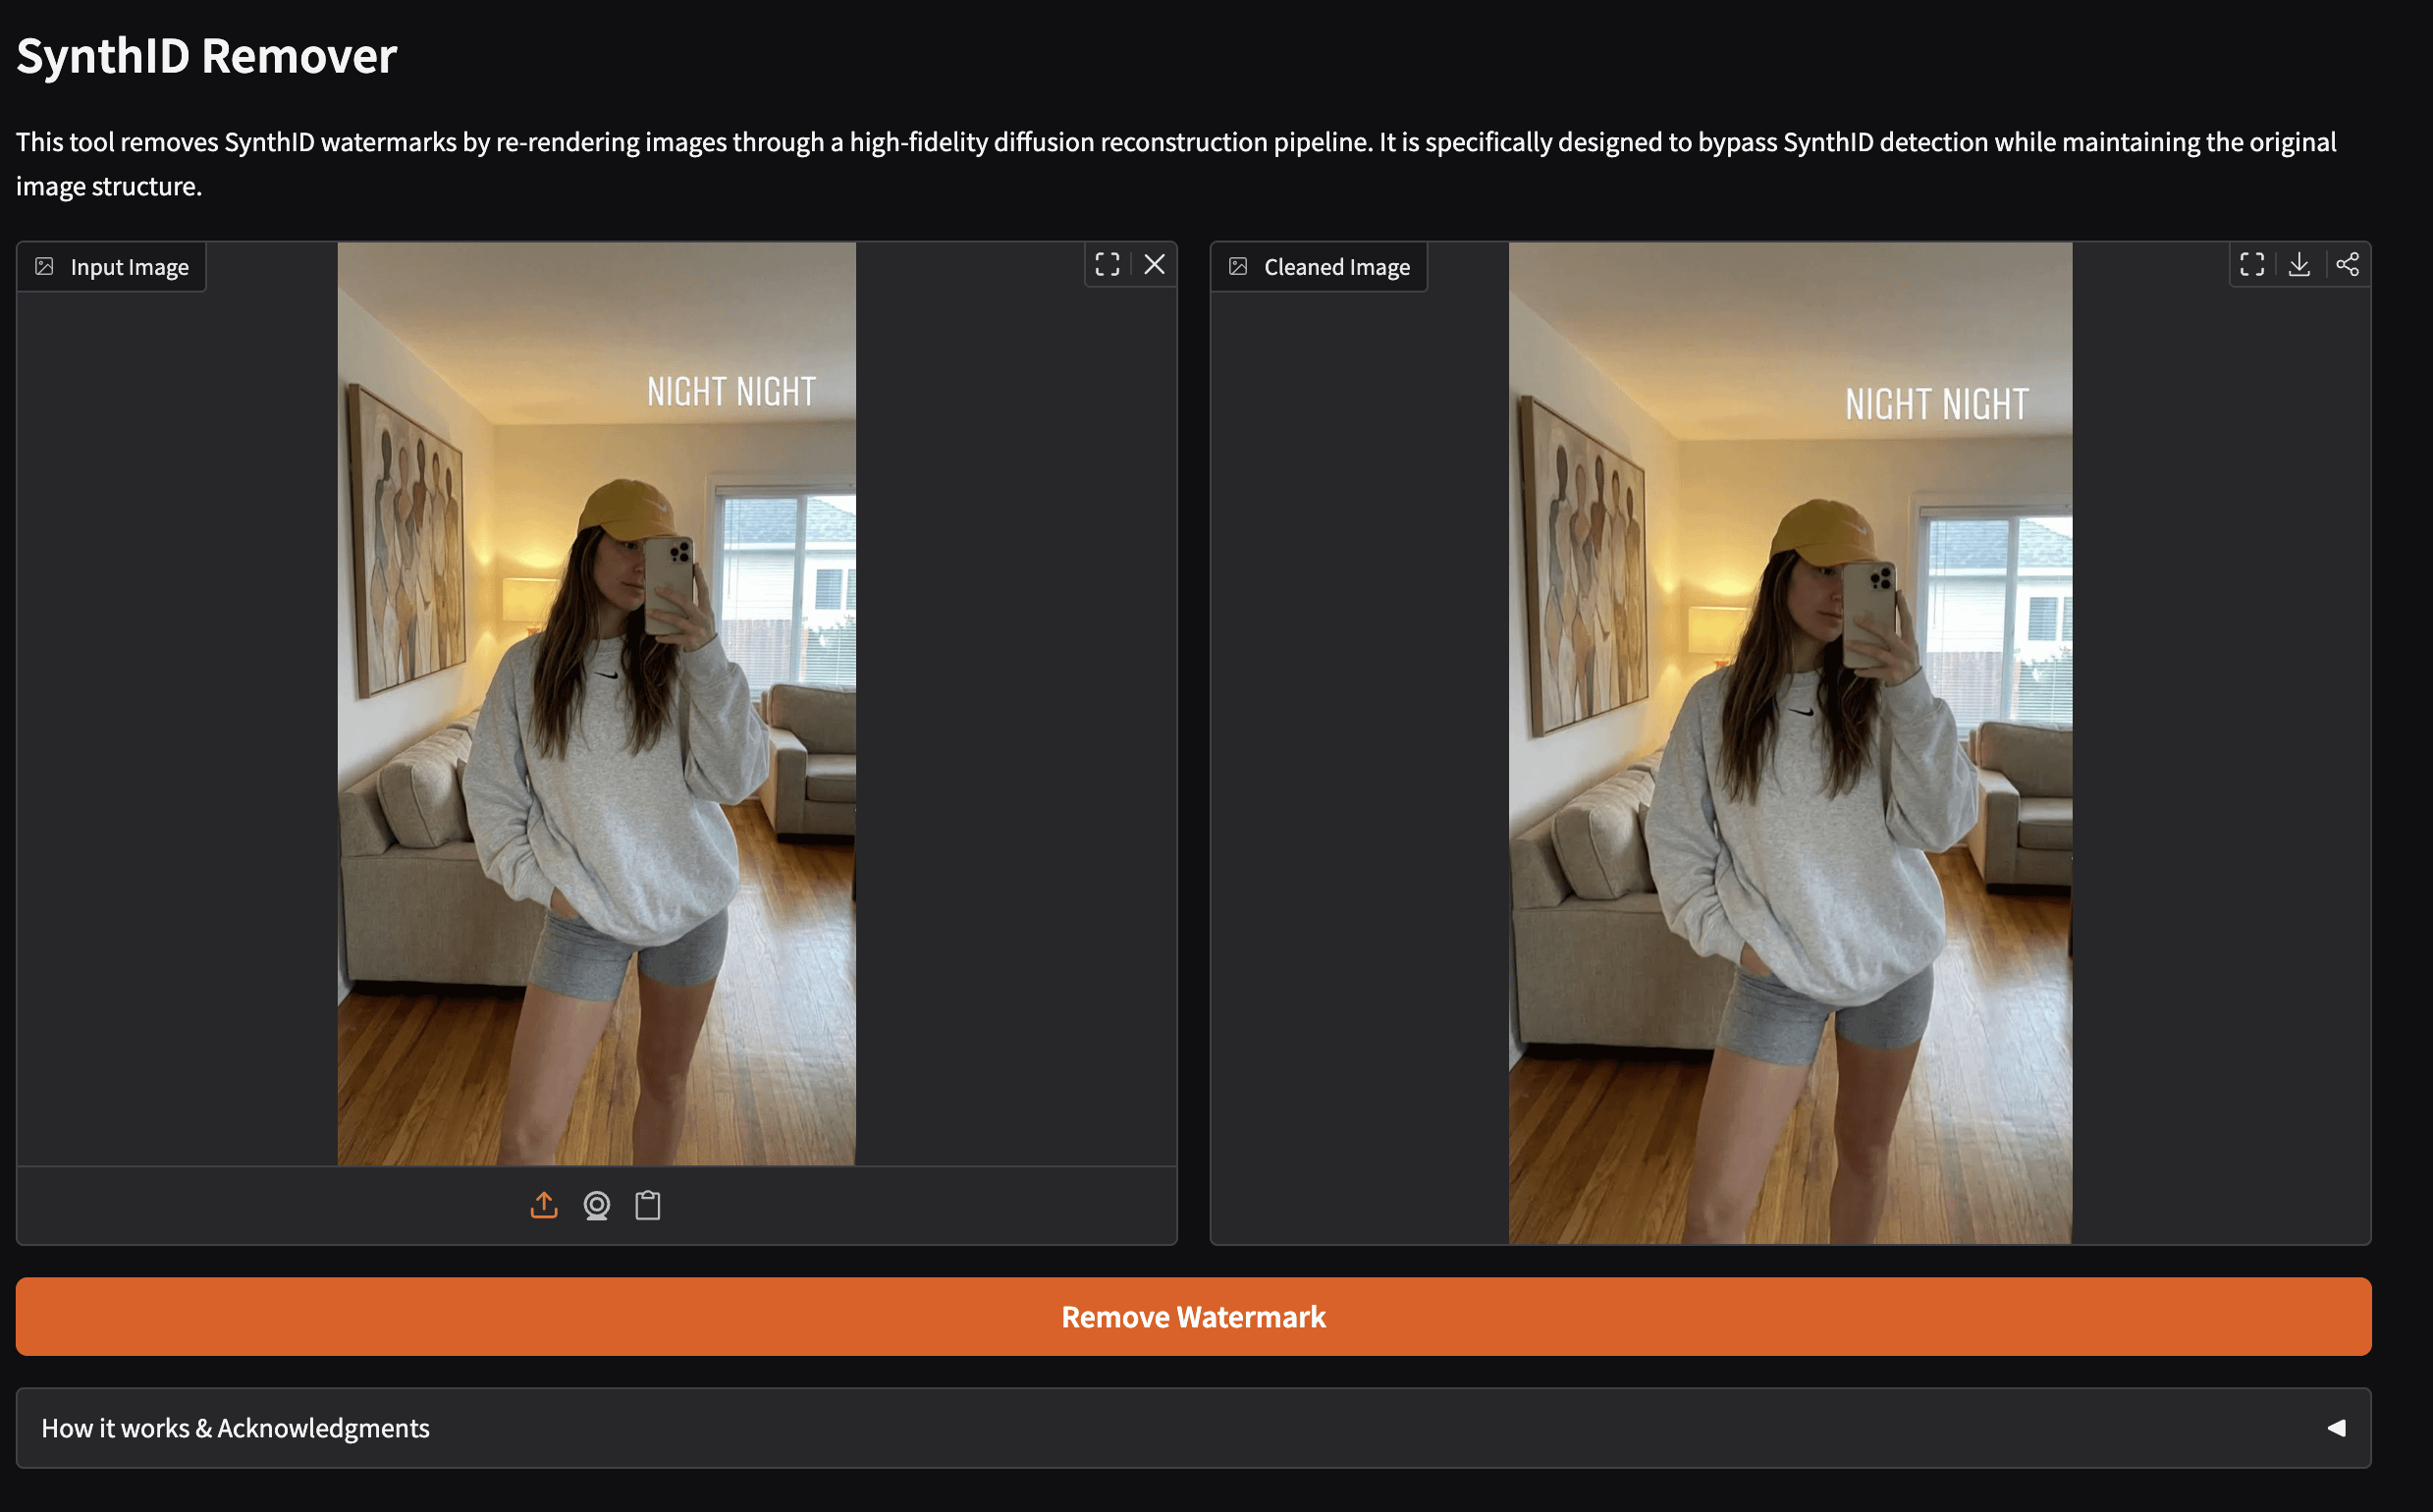2433x1512 pixels.
Task: Click the SynthID Remover page title
Action: click(x=205, y=55)
